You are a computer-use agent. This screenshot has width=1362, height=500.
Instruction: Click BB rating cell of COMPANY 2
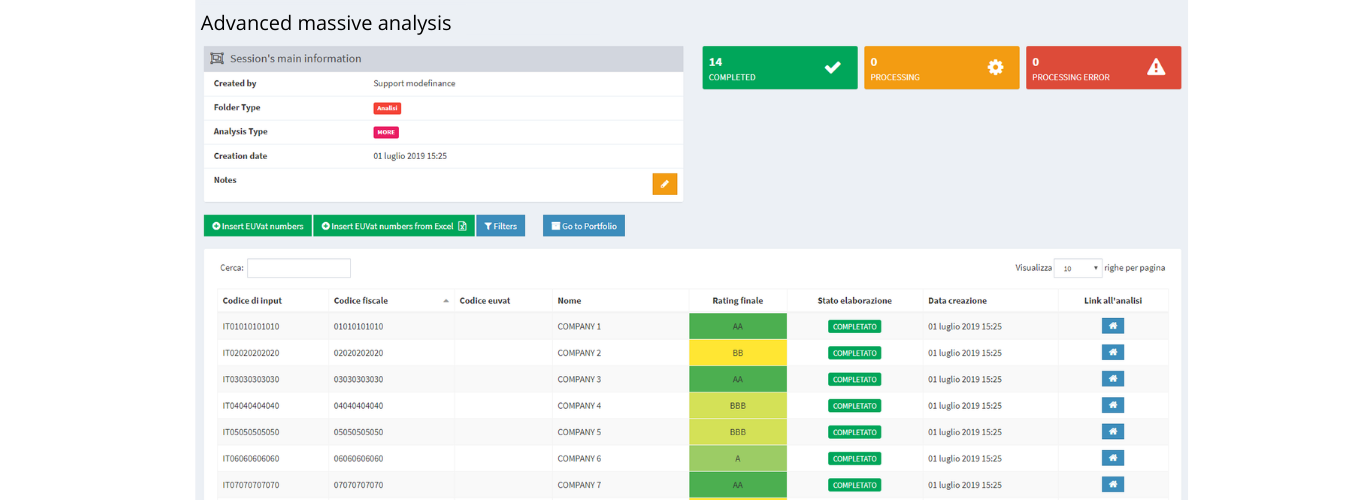(x=738, y=353)
